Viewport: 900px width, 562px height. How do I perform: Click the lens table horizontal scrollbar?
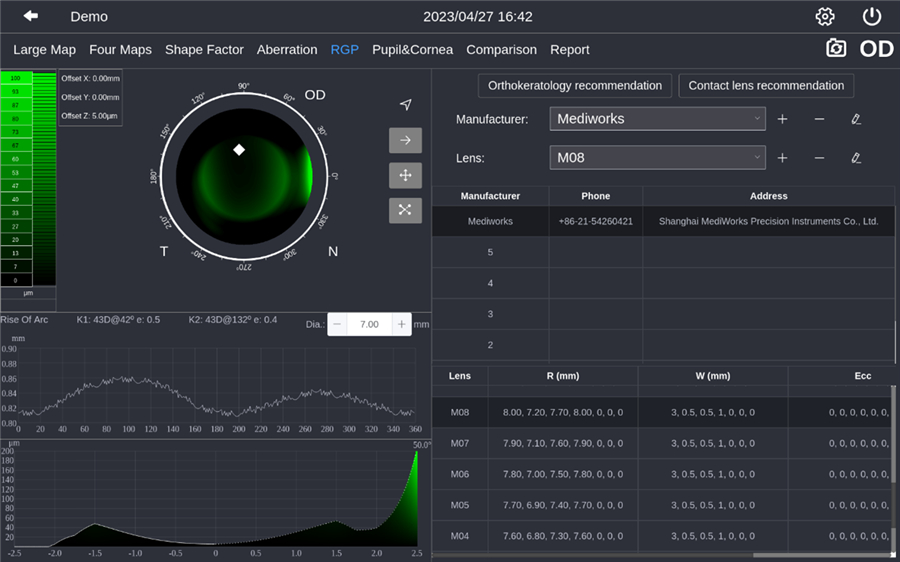823,555
